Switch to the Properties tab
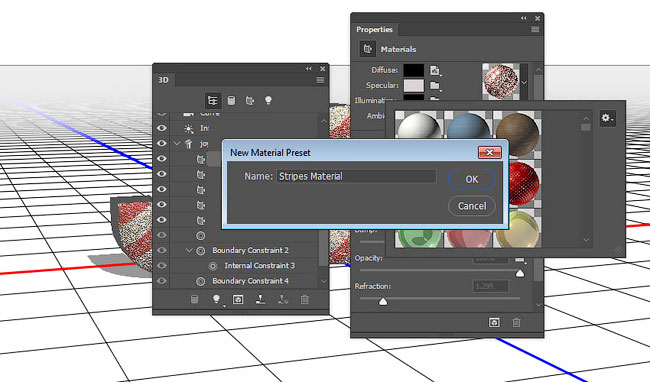650x382 pixels. 374,29
